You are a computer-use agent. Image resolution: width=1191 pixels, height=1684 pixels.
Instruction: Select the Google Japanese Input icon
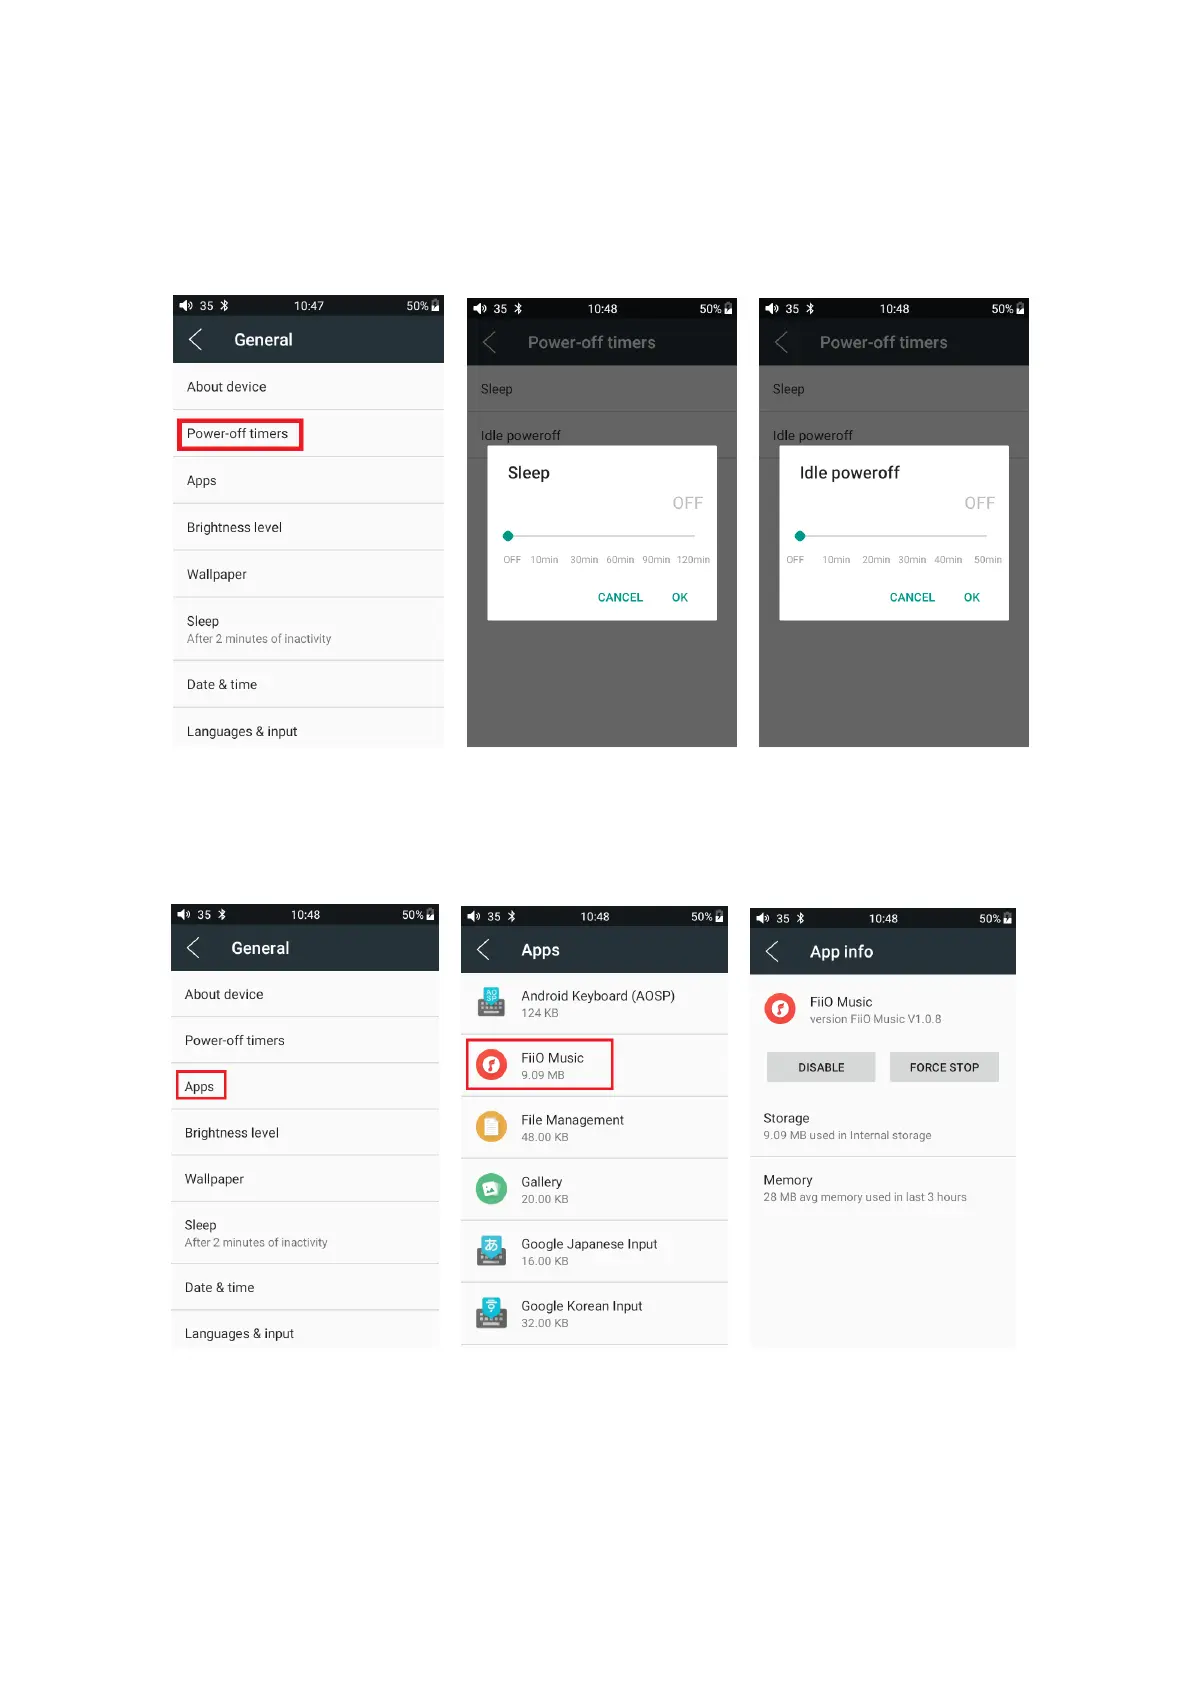coord(491,1251)
